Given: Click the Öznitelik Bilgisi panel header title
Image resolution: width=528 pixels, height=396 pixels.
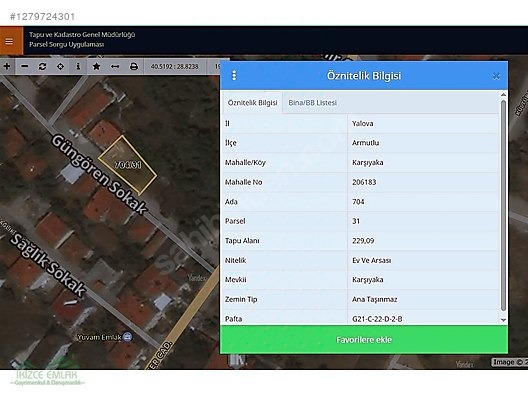Looking at the screenshot, I should point(364,75).
